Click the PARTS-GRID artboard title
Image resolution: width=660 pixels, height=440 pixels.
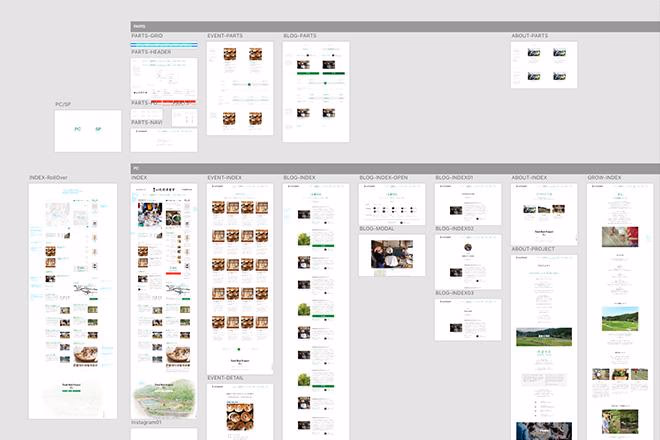148,36
